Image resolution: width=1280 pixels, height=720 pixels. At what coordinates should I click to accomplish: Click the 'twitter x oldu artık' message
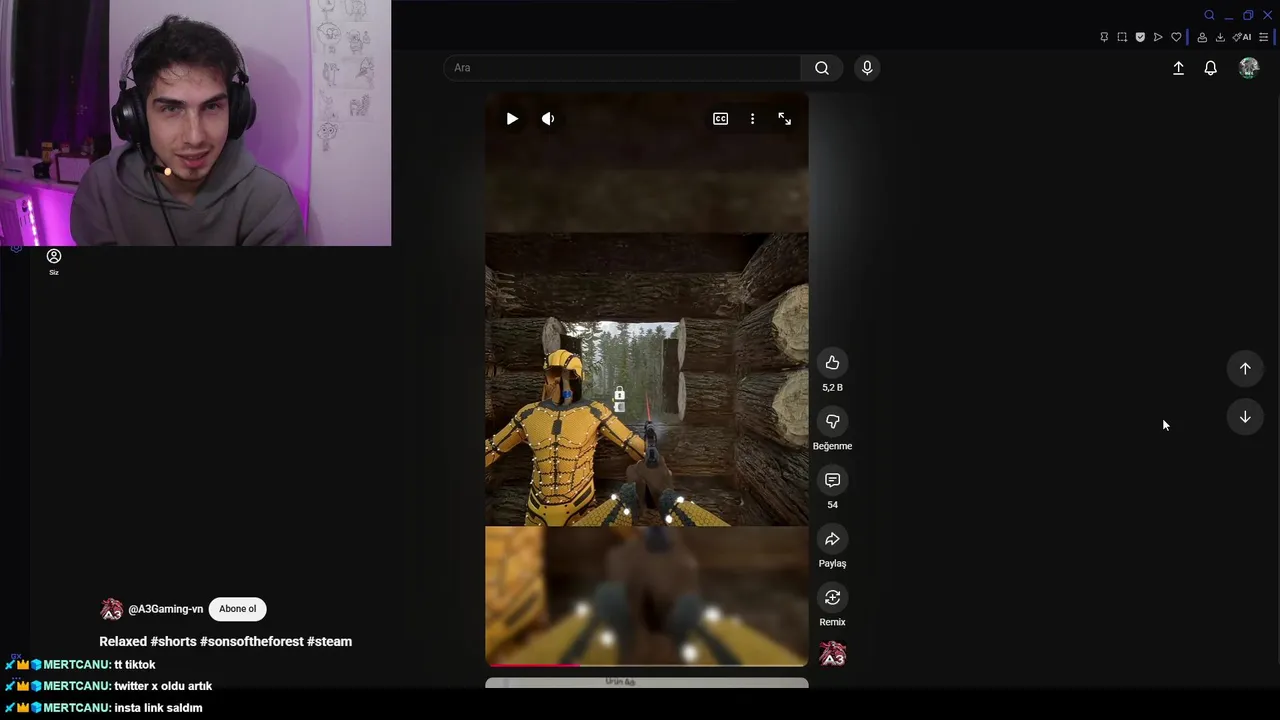tap(163, 686)
